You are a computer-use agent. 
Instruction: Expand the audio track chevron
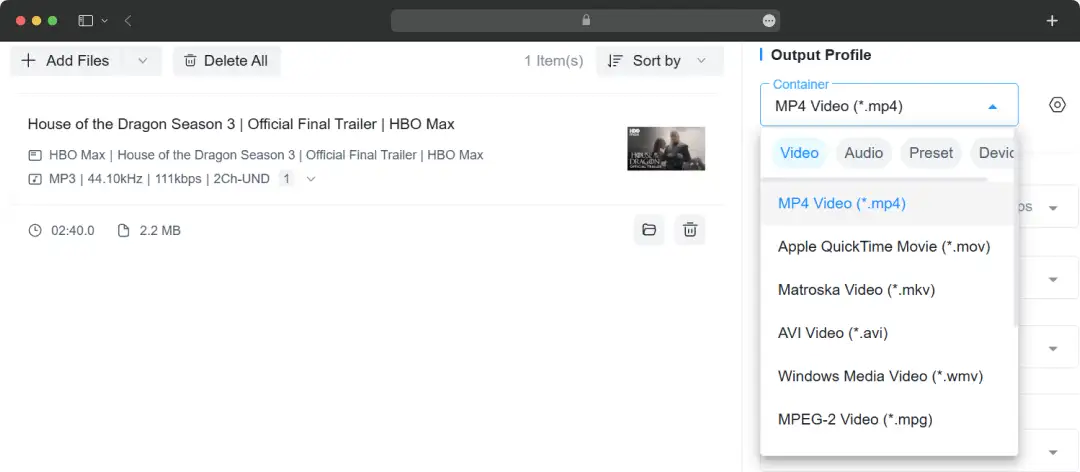(311, 179)
